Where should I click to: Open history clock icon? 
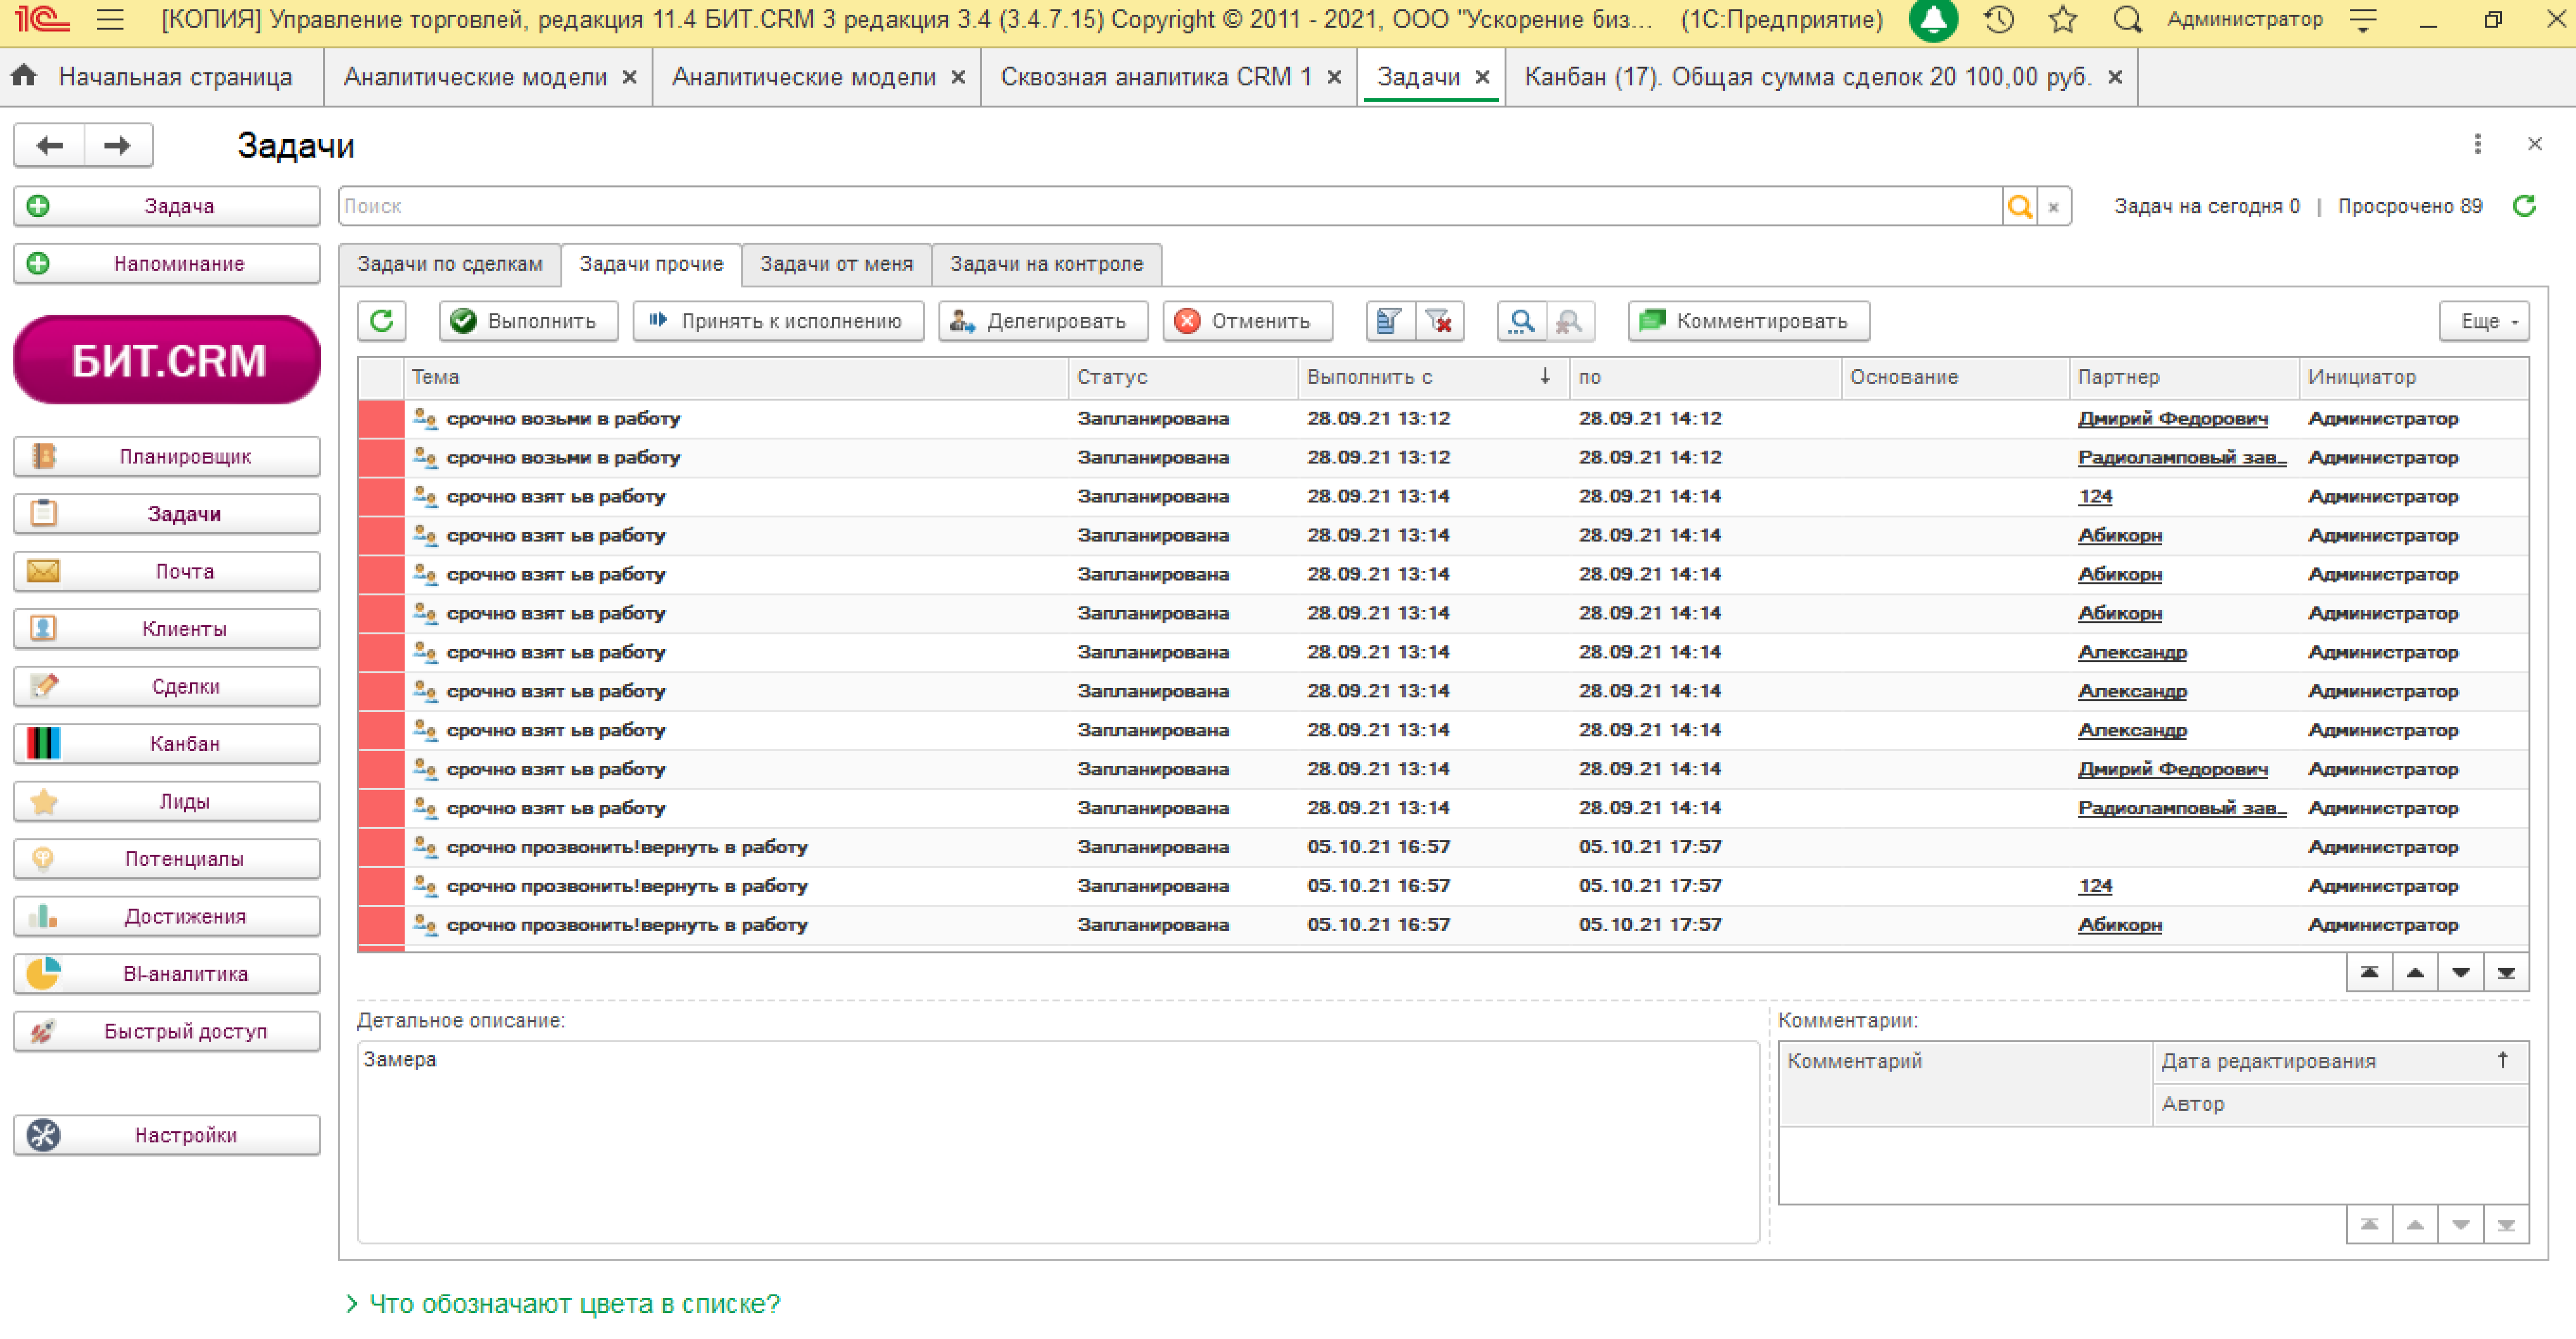click(x=1998, y=19)
